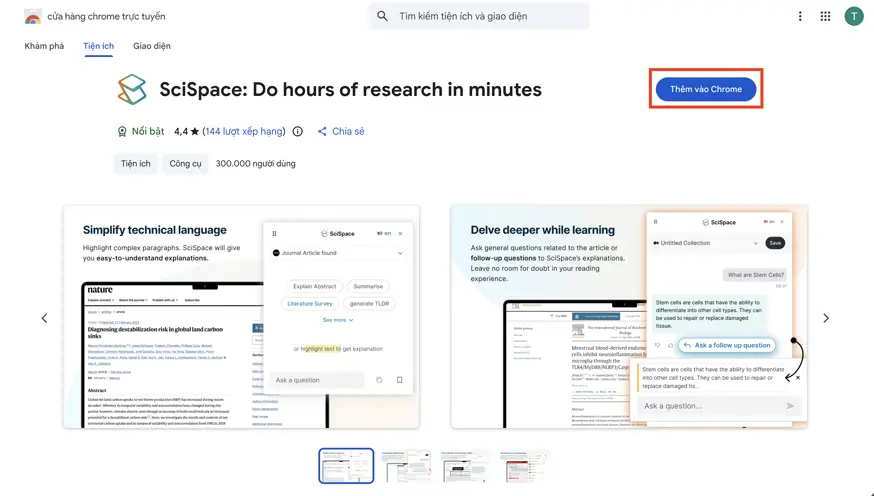Go to the next screenshot arrow
Image resolution: width=874 pixels, height=496 pixels.
[x=826, y=318]
